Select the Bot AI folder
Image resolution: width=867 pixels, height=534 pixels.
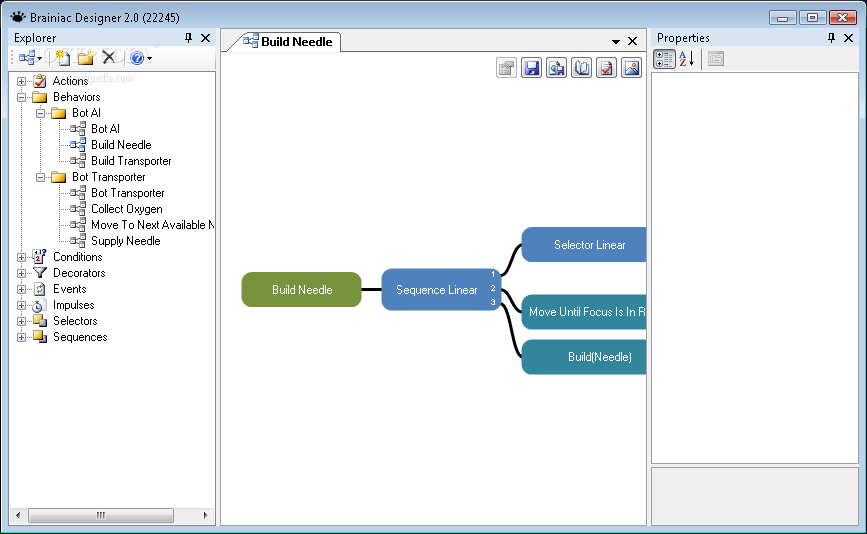pyautogui.click(x=86, y=113)
